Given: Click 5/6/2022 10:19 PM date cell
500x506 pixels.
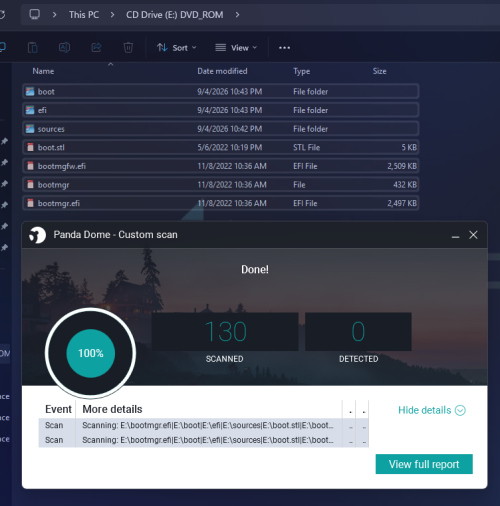Looking at the screenshot, I should point(230,147).
